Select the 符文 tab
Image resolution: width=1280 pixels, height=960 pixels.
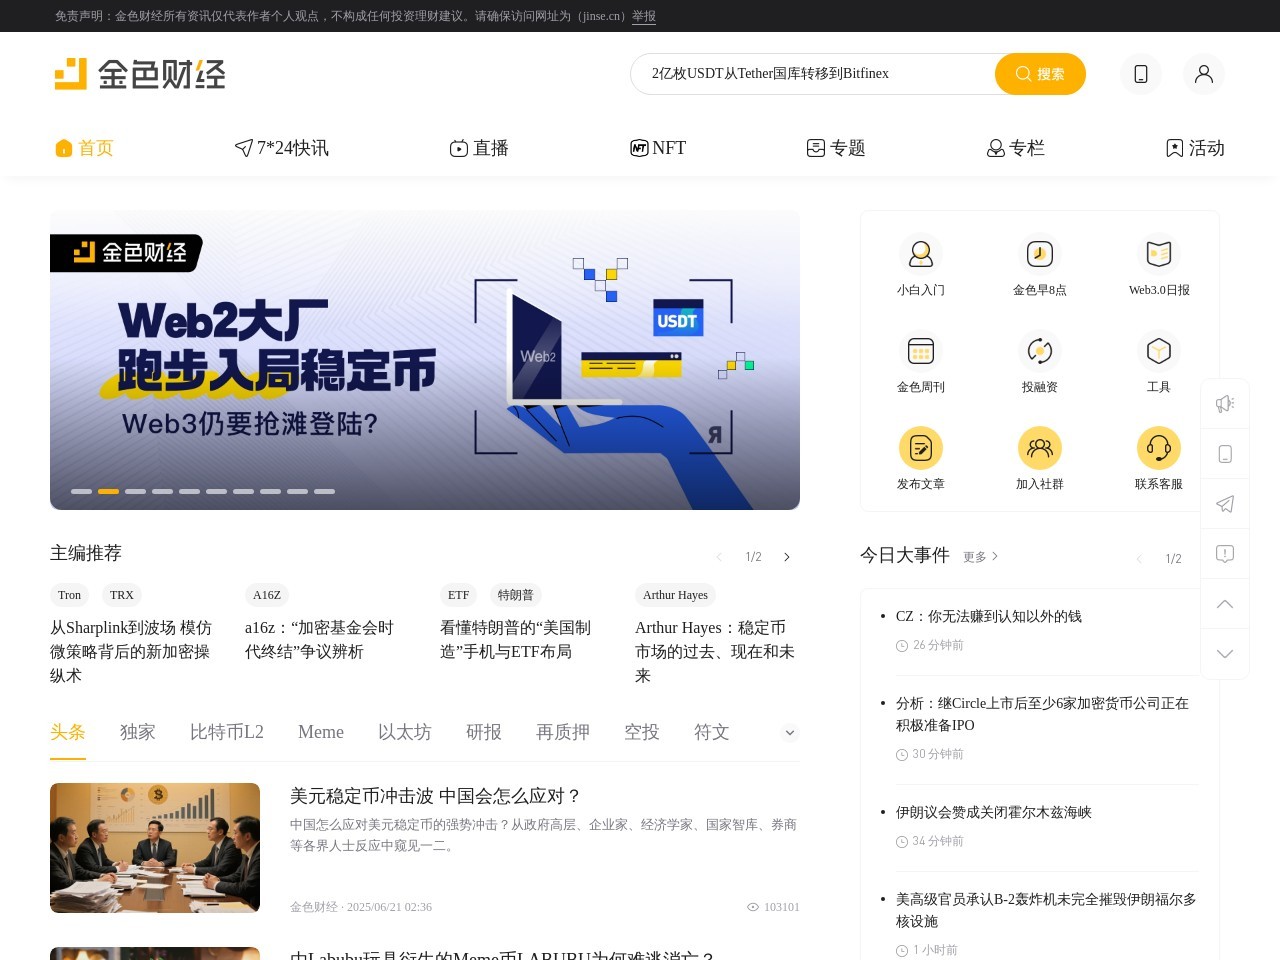click(712, 732)
